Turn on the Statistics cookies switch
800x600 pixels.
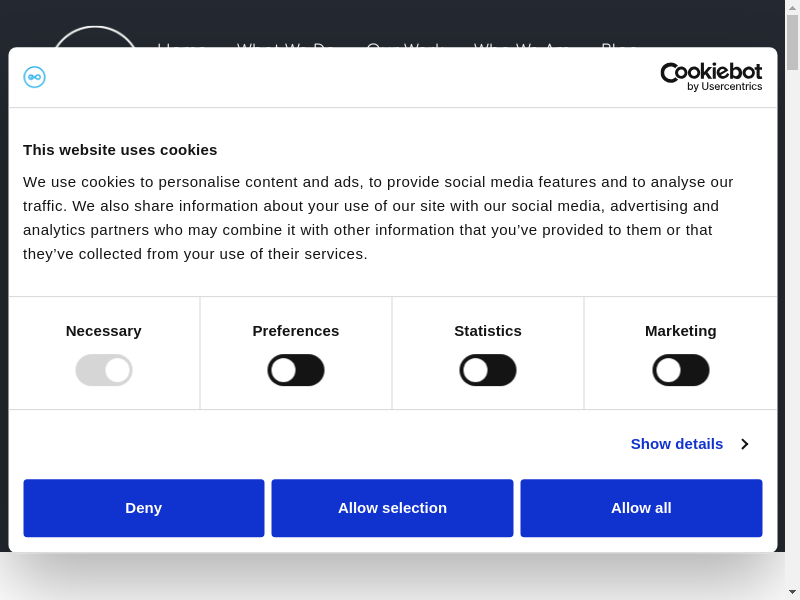(488, 370)
